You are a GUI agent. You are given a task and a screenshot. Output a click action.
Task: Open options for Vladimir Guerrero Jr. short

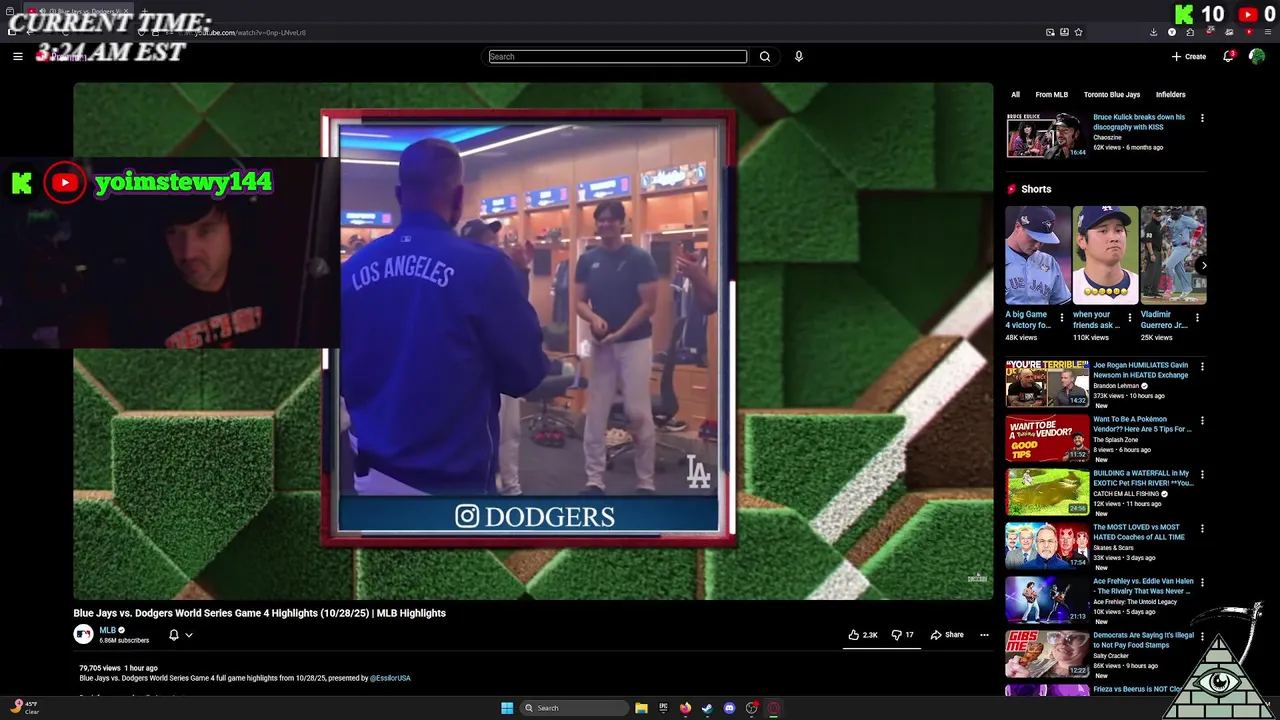[x=1197, y=318]
